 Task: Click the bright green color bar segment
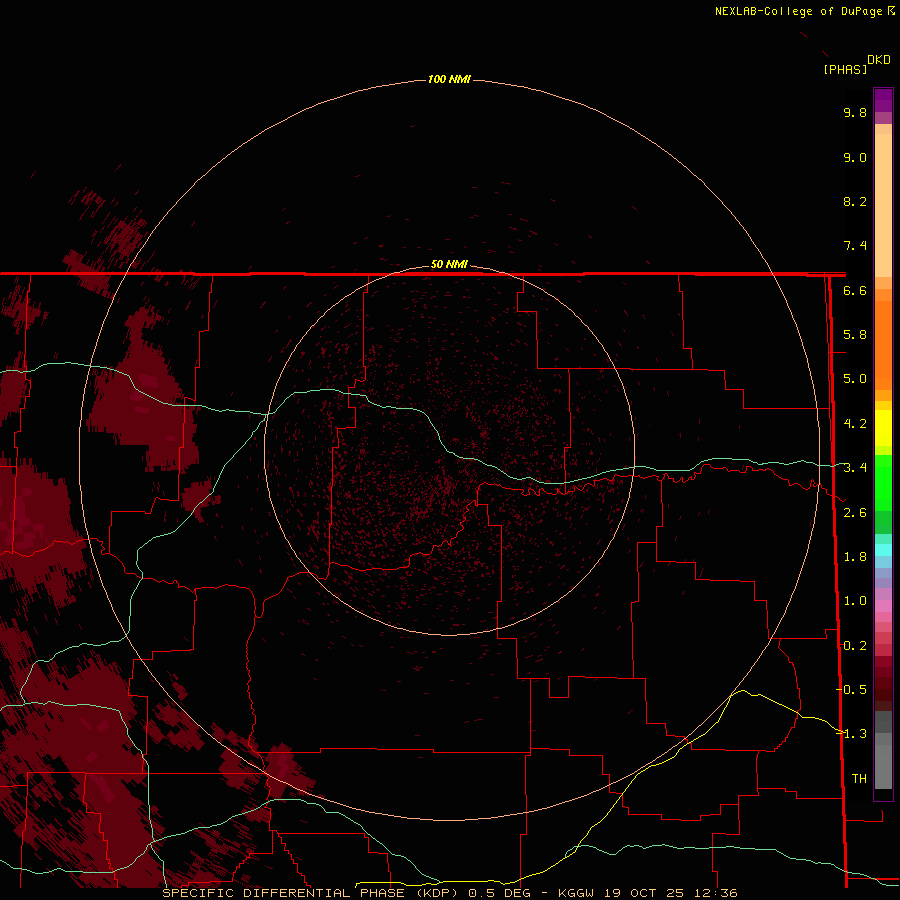tap(883, 483)
